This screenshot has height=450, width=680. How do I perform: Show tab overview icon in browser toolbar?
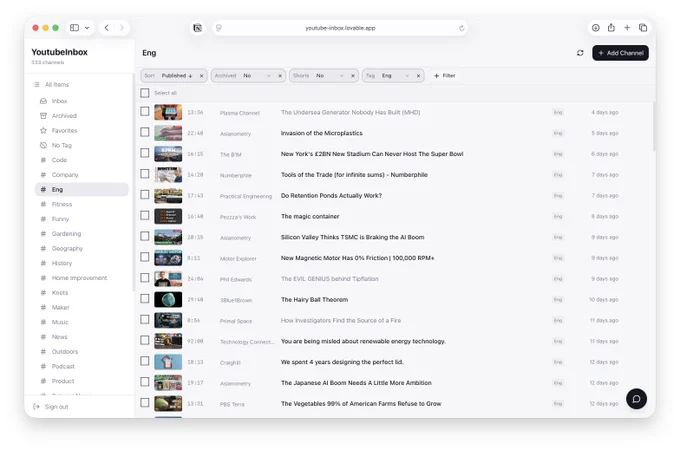(x=643, y=28)
